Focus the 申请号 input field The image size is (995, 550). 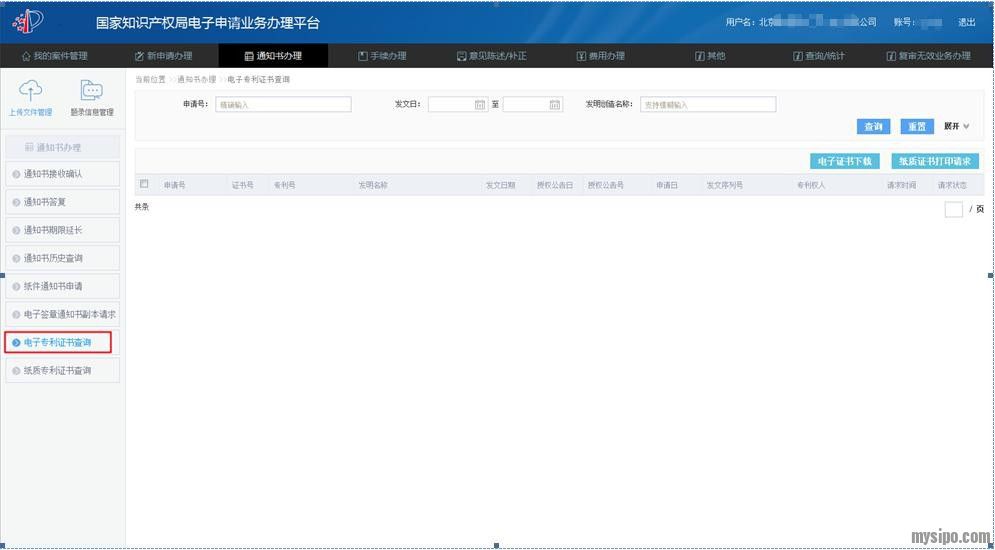click(x=283, y=105)
